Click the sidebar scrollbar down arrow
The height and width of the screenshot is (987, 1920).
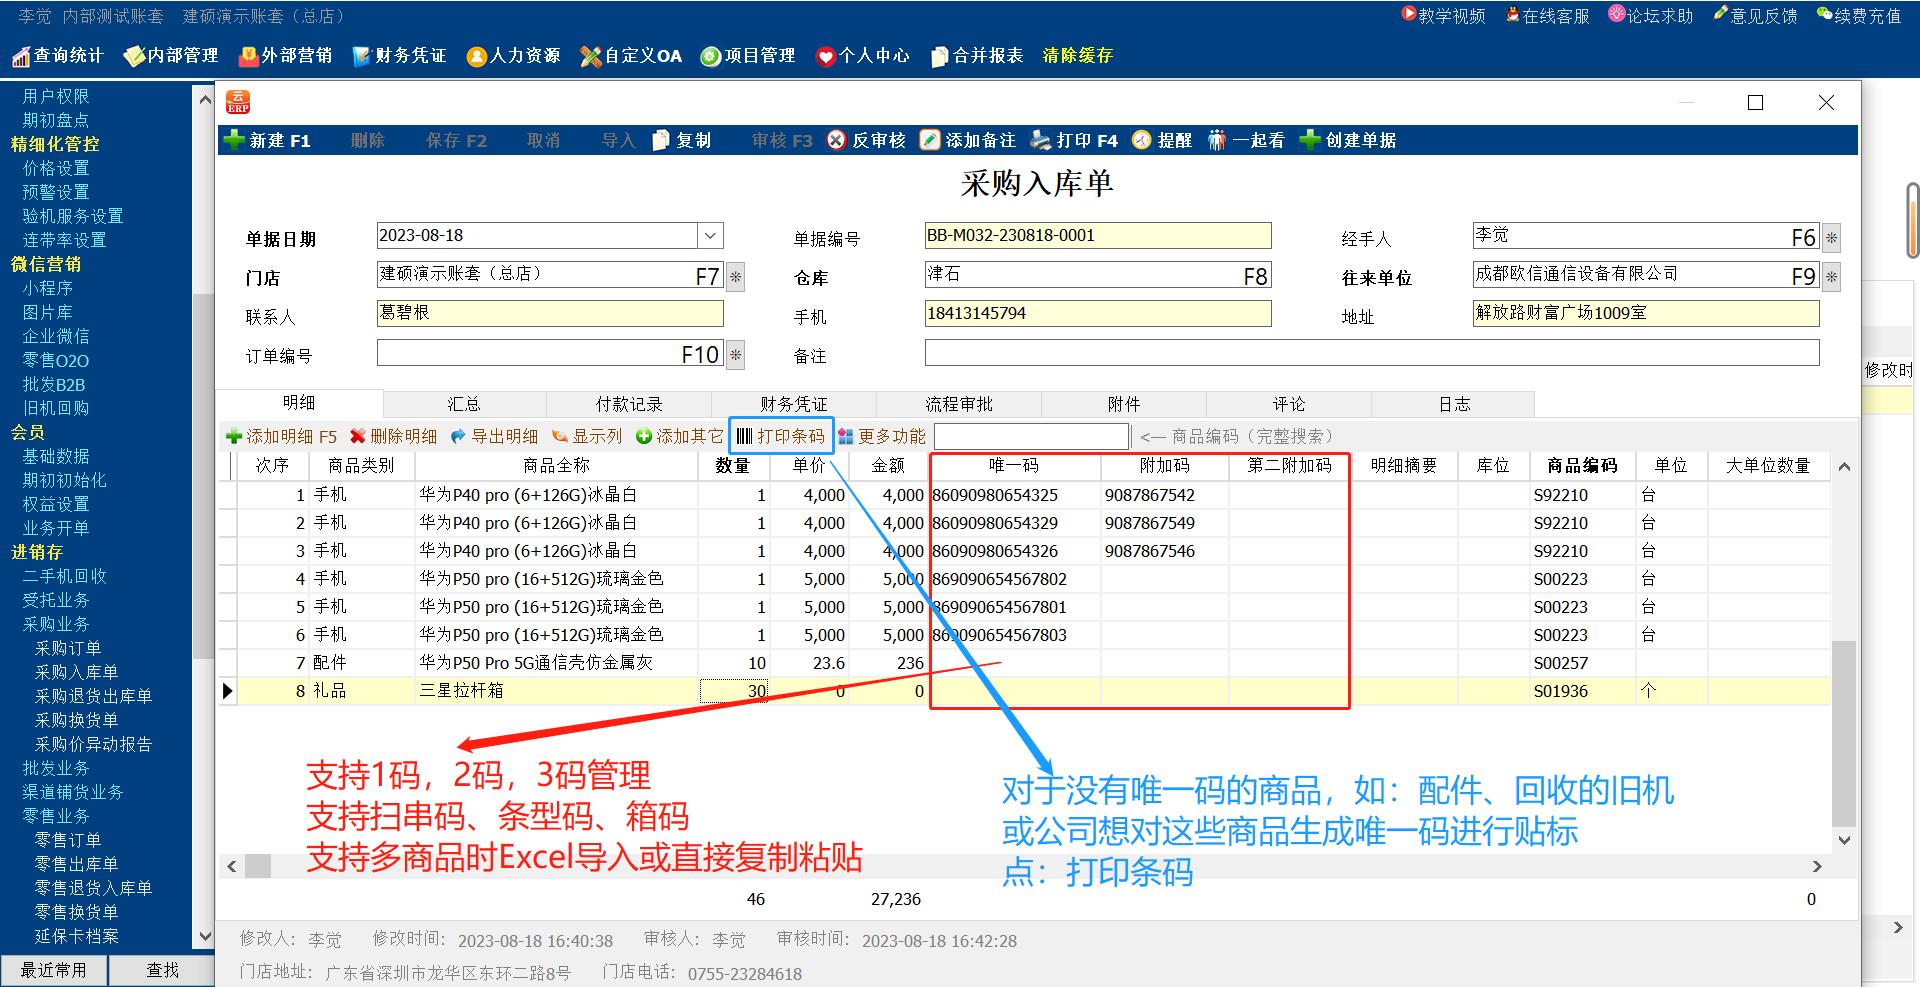click(205, 936)
